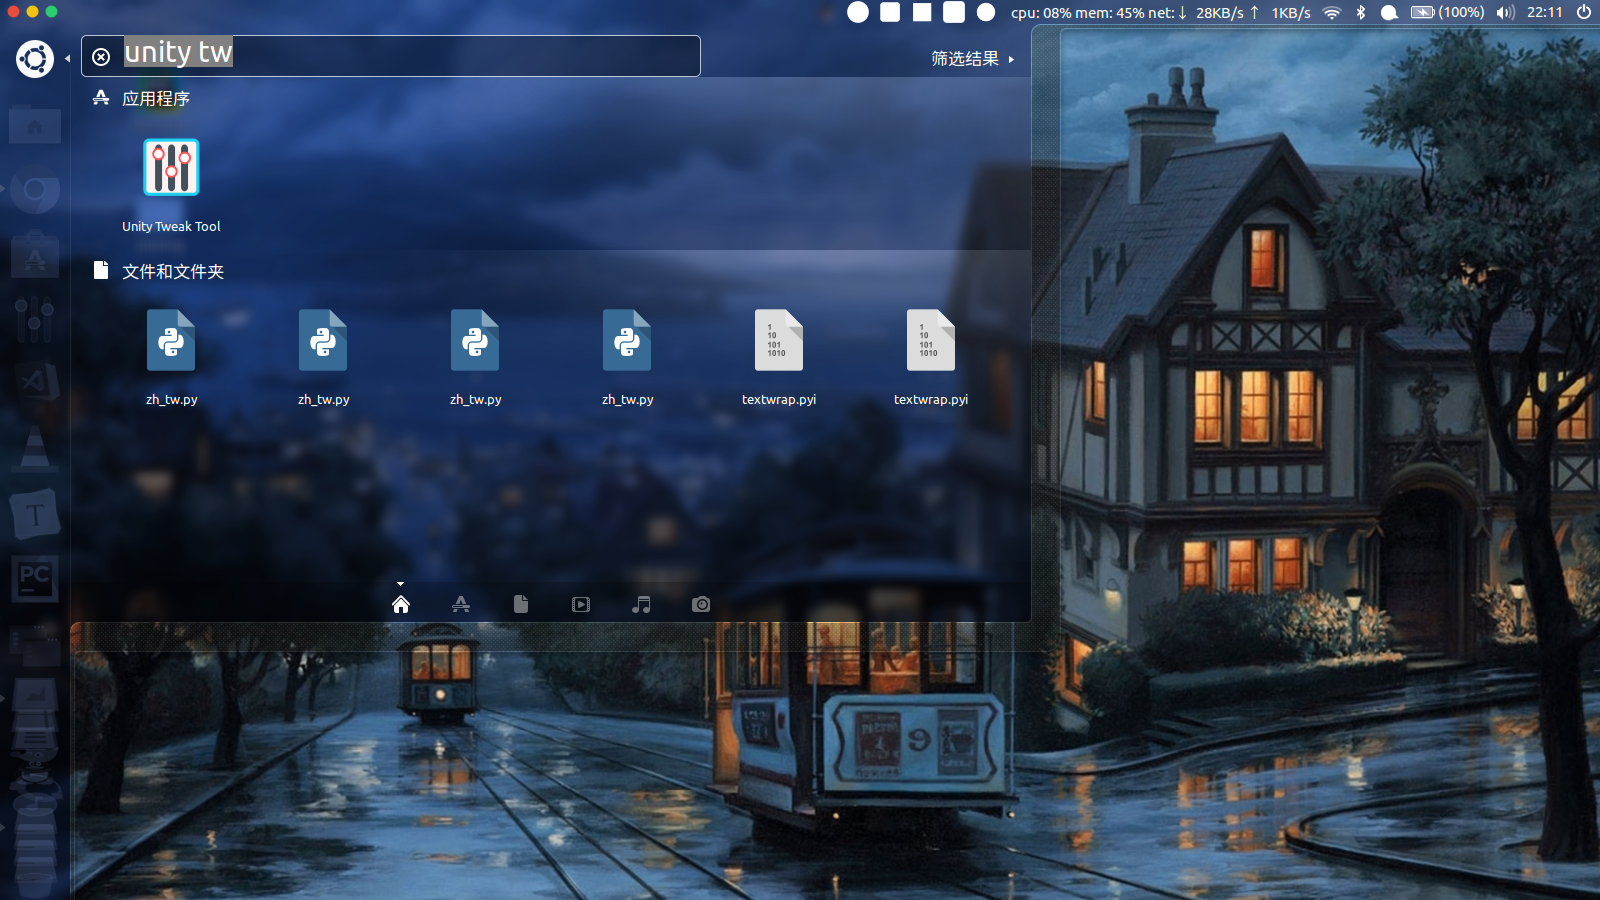Expand the 筛选结果 filter panel
Screen dimensions: 1600x900
[x=972, y=59]
